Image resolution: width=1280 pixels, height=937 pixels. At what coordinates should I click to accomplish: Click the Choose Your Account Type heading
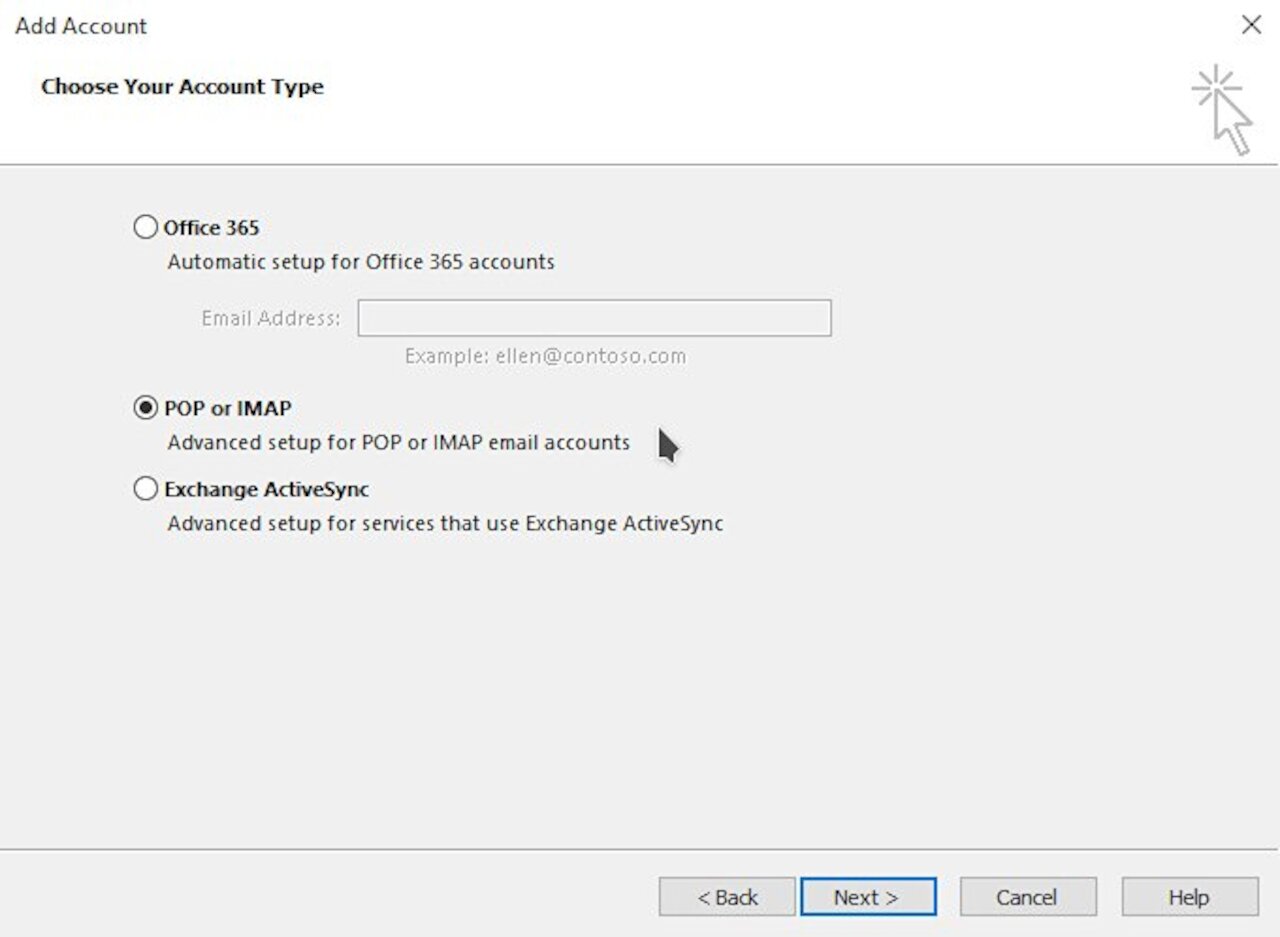tap(182, 87)
